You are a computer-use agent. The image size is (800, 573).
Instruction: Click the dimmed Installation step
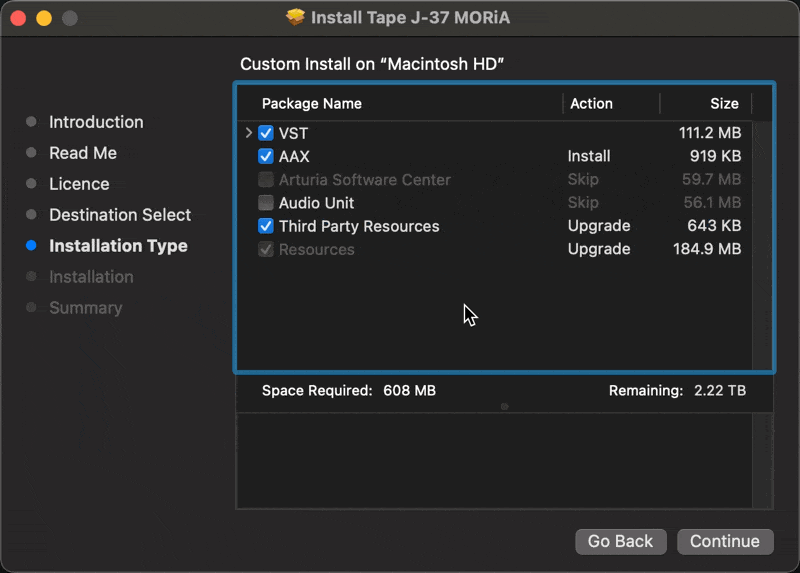click(91, 277)
